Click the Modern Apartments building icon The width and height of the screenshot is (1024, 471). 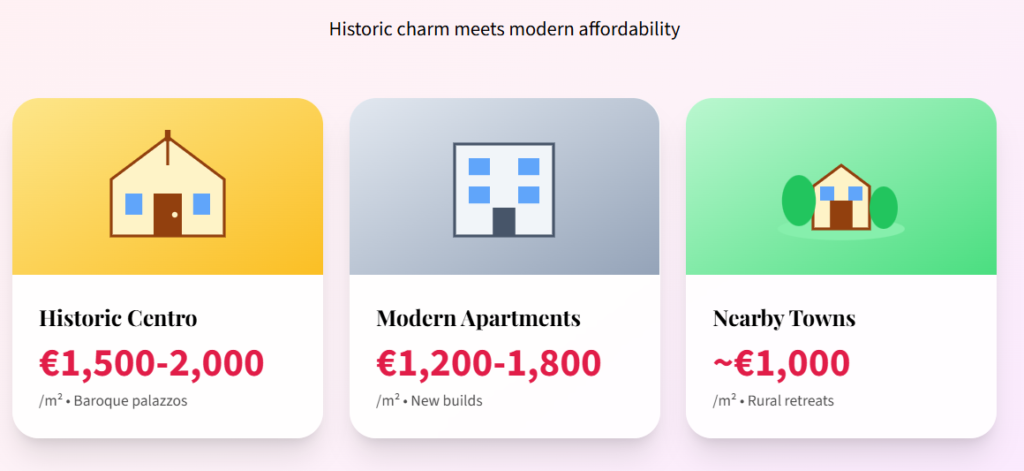[x=503, y=189]
